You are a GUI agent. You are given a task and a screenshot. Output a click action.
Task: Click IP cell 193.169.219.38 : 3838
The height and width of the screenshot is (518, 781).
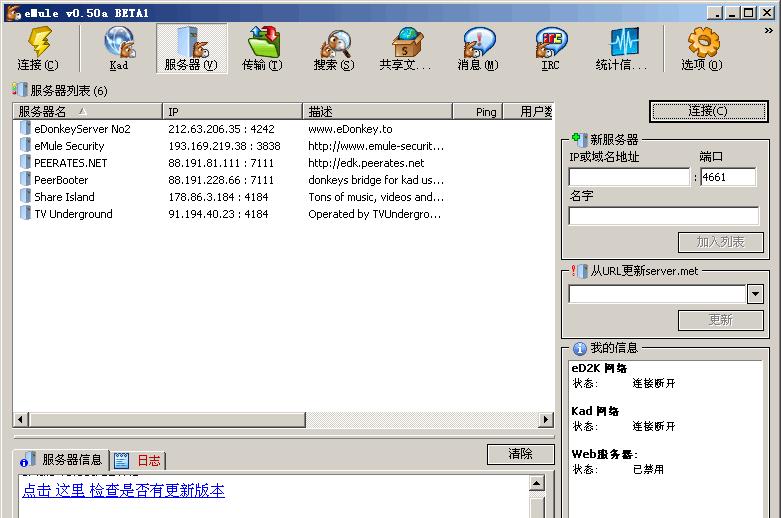[224, 146]
